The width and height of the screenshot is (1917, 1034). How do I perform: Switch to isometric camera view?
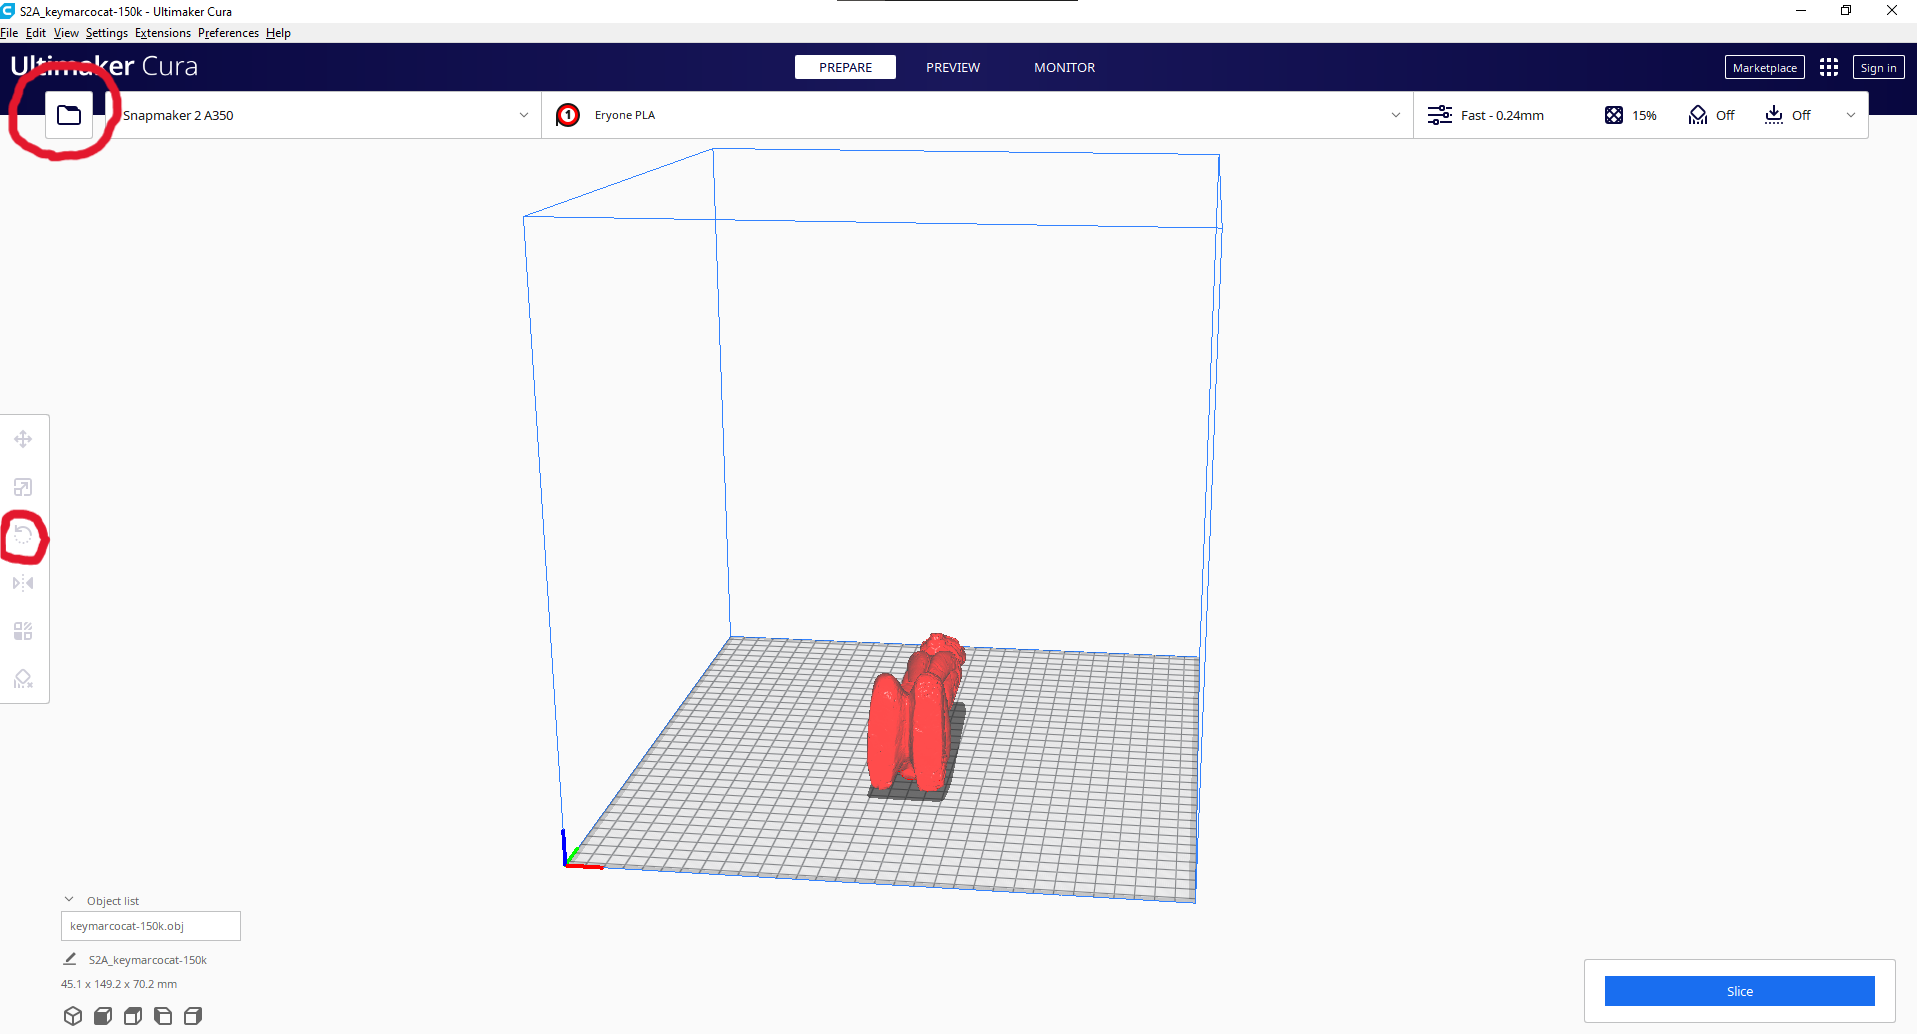pos(72,1015)
